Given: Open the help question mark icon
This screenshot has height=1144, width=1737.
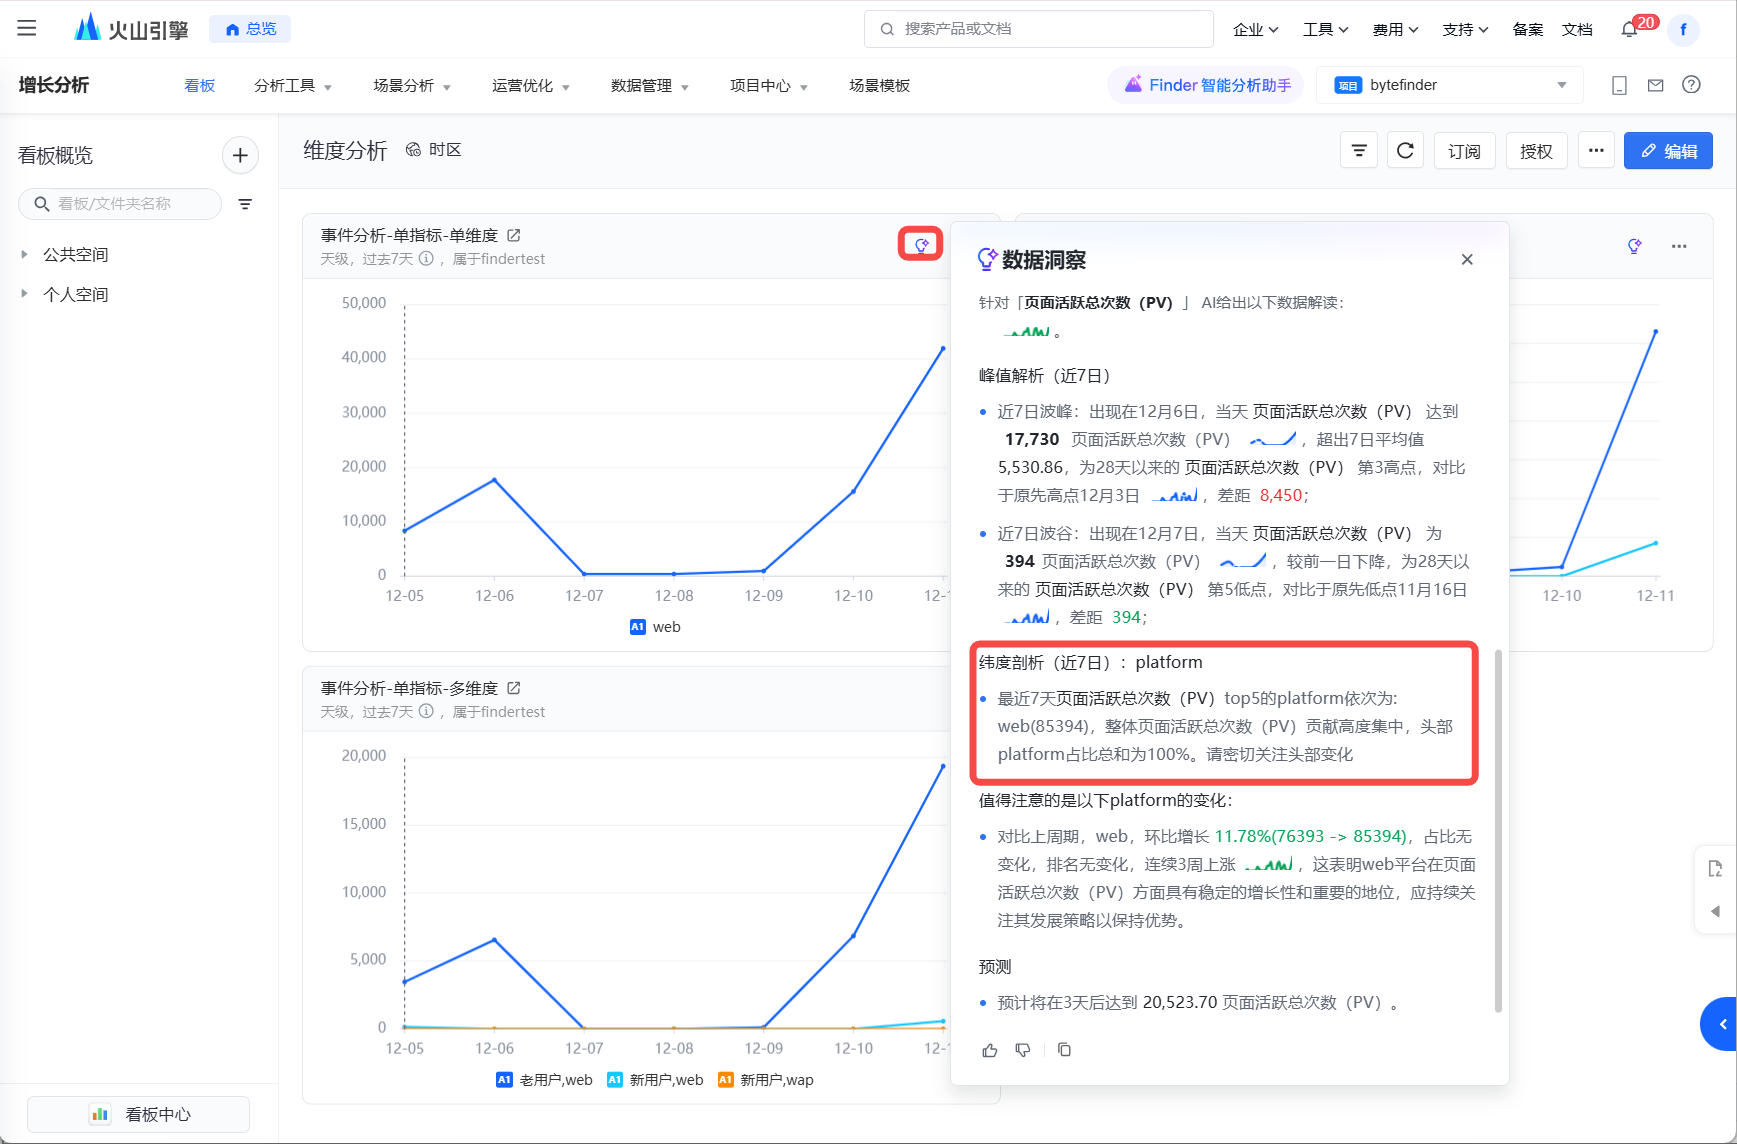Looking at the screenshot, I should [x=1691, y=85].
